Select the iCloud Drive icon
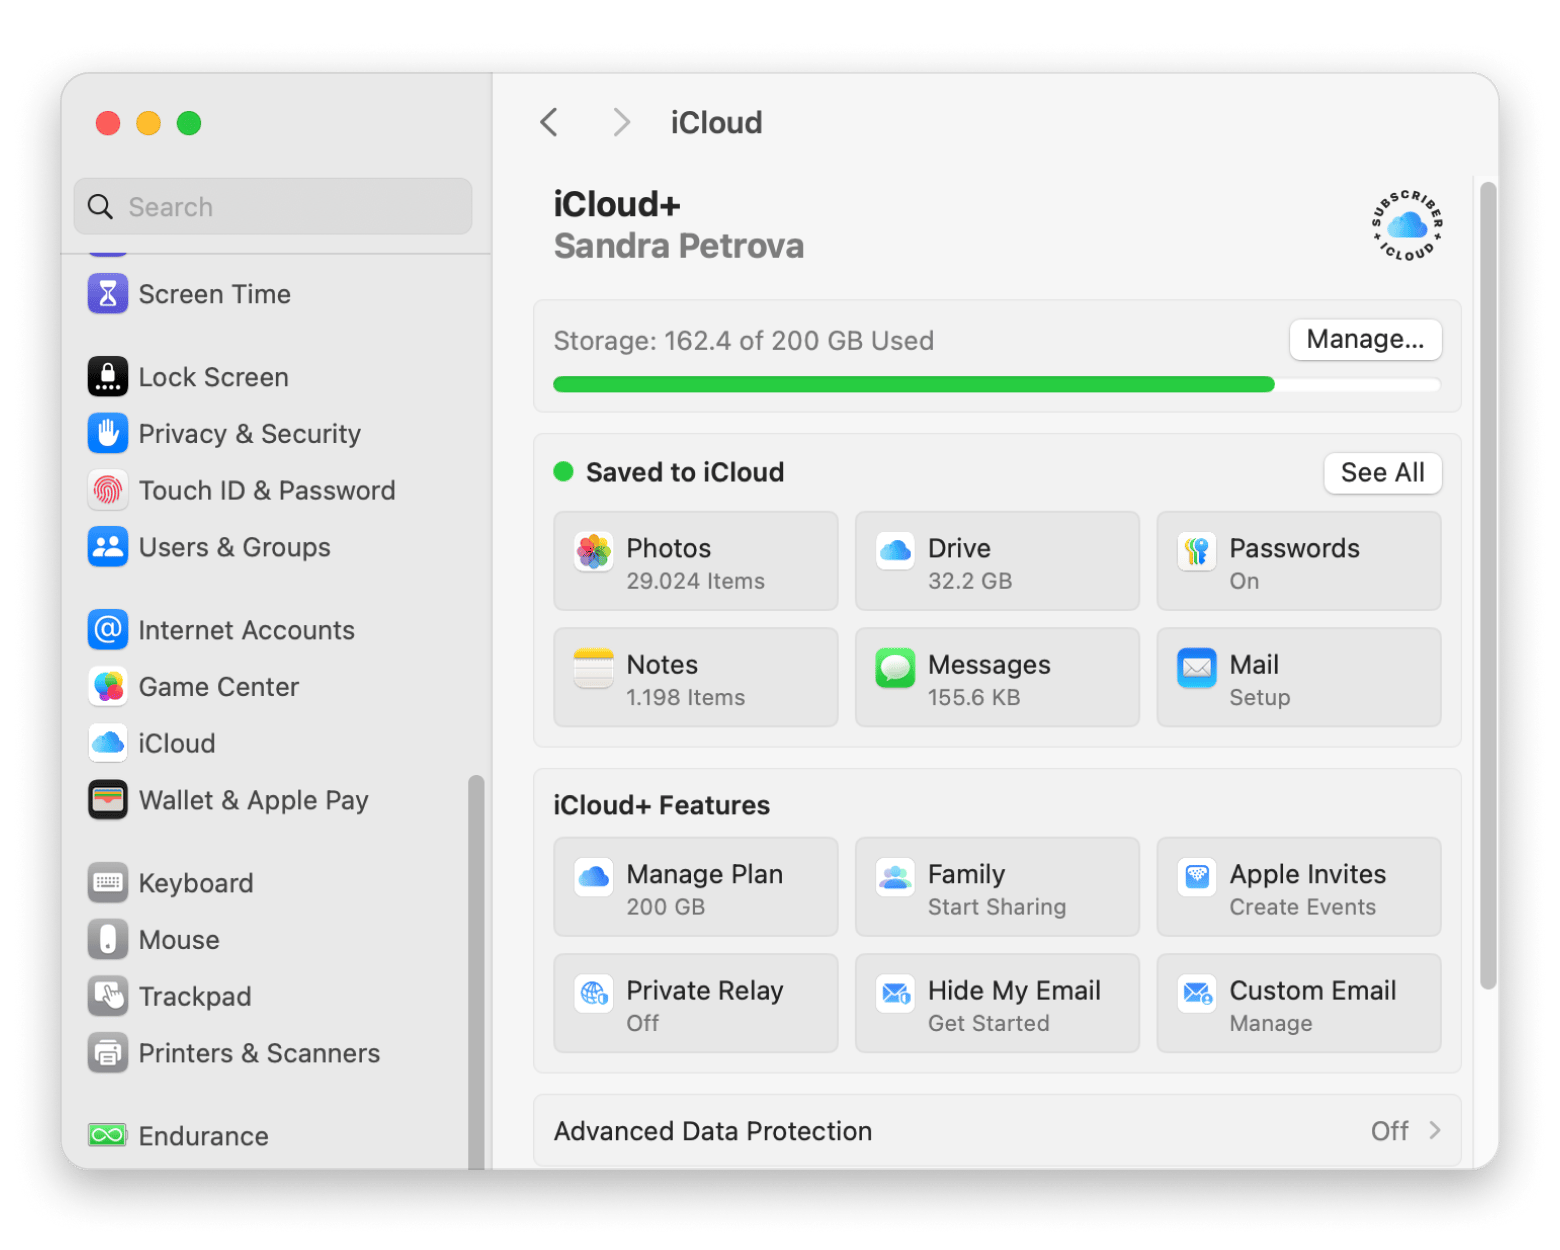Viewport: 1560px width, 1250px height. click(895, 551)
